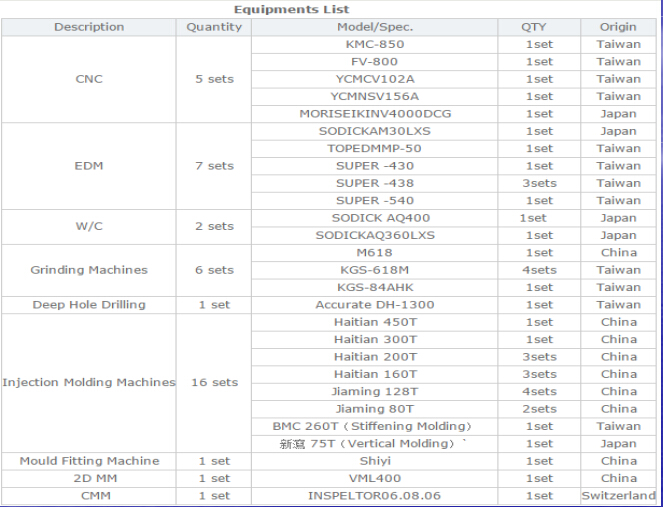Image resolution: width=663 pixels, height=507 pixels.
Task: Click the 5 sets quantity cell
Action: [214, 79]
